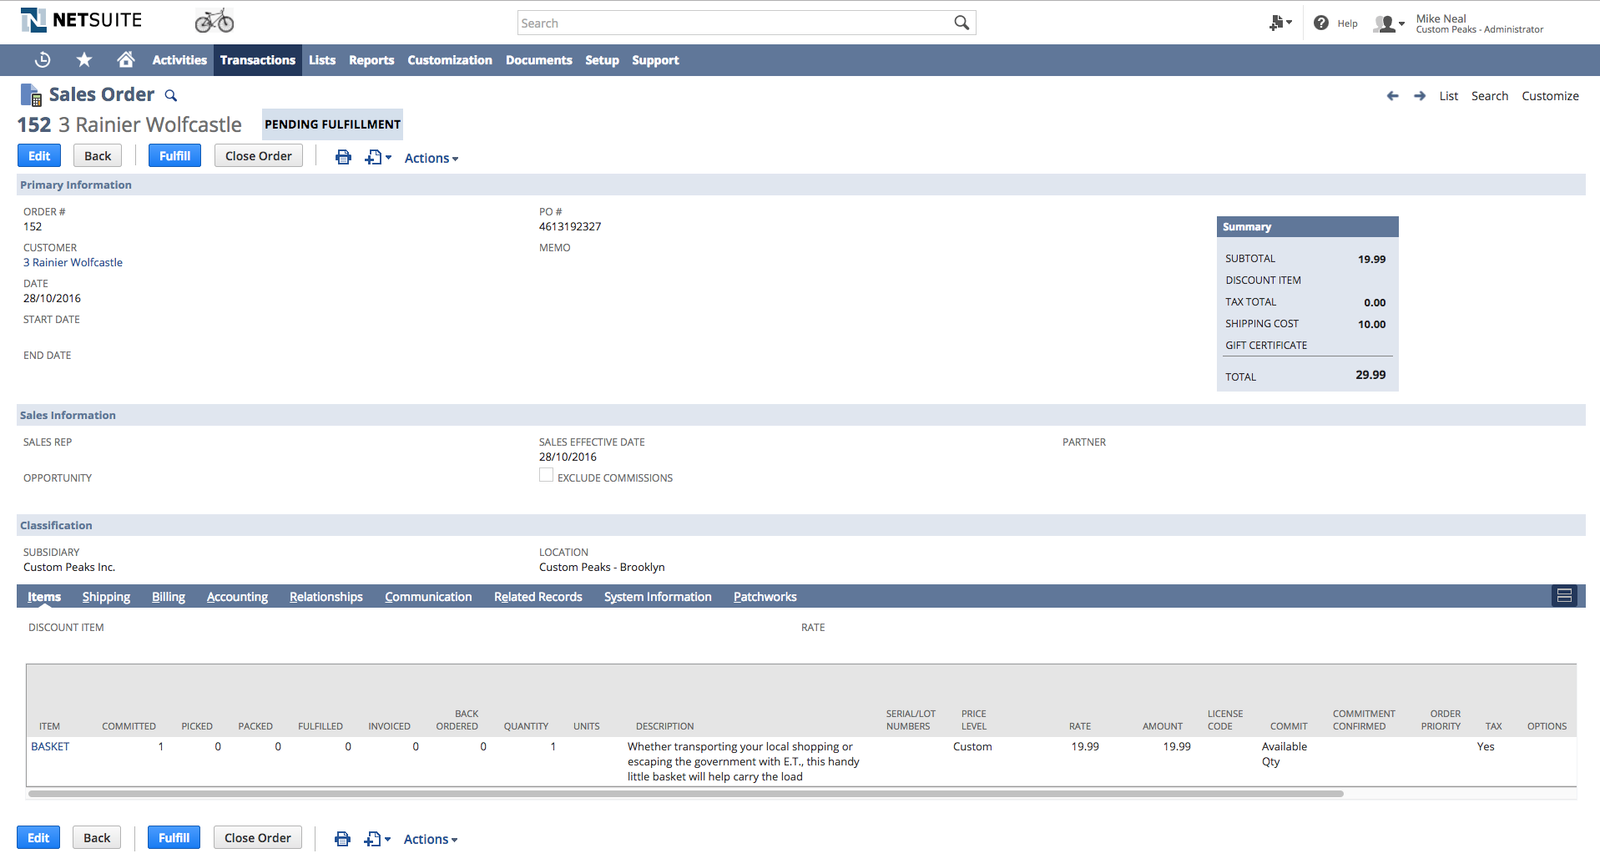Click the bottom New document icon

[372, 839]
